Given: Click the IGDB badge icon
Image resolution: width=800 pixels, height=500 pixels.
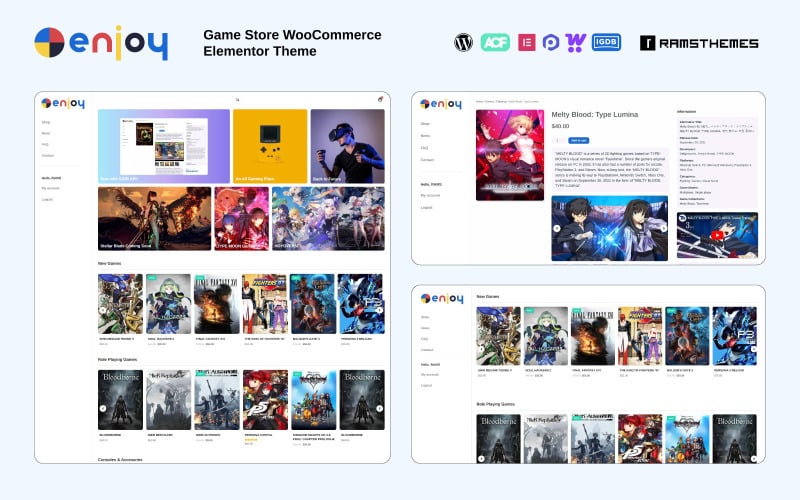Looking at the screenshot, I should 607,42.
